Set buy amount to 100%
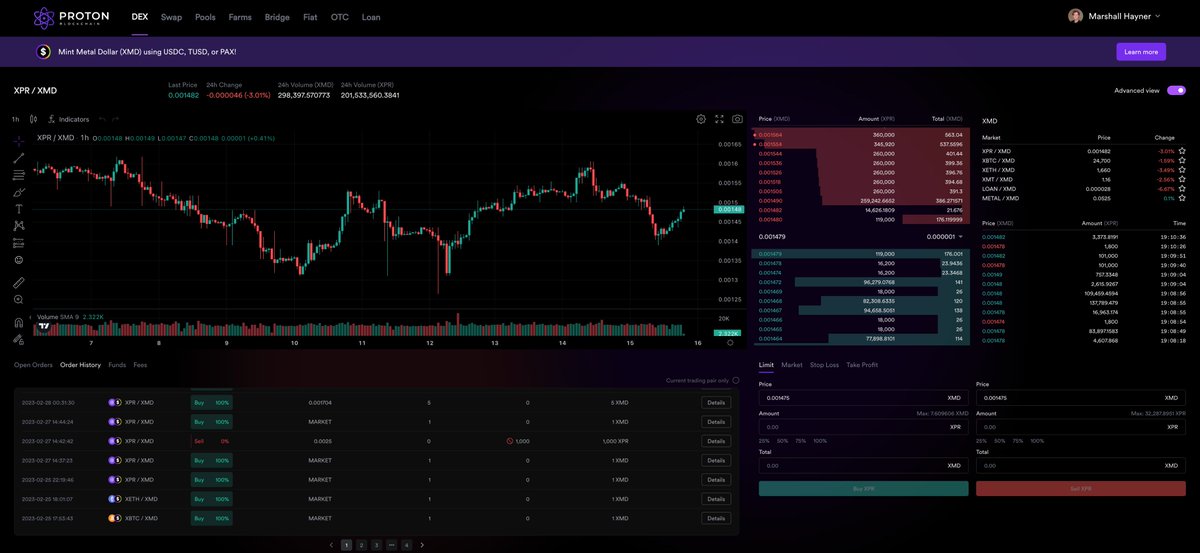Image resolution: width=1200 pixels, height=553 pixels. [820, 441]
